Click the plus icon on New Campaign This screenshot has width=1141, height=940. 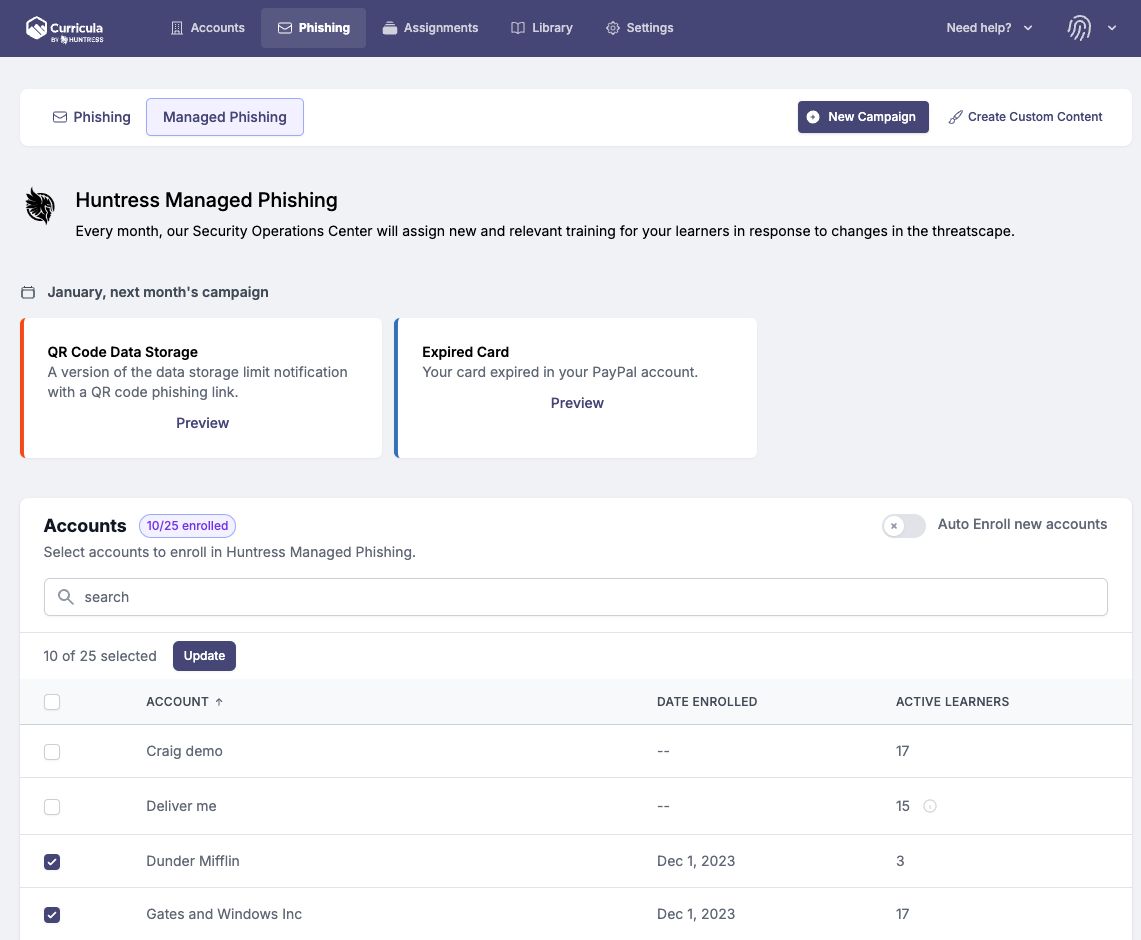coord(813,117)
